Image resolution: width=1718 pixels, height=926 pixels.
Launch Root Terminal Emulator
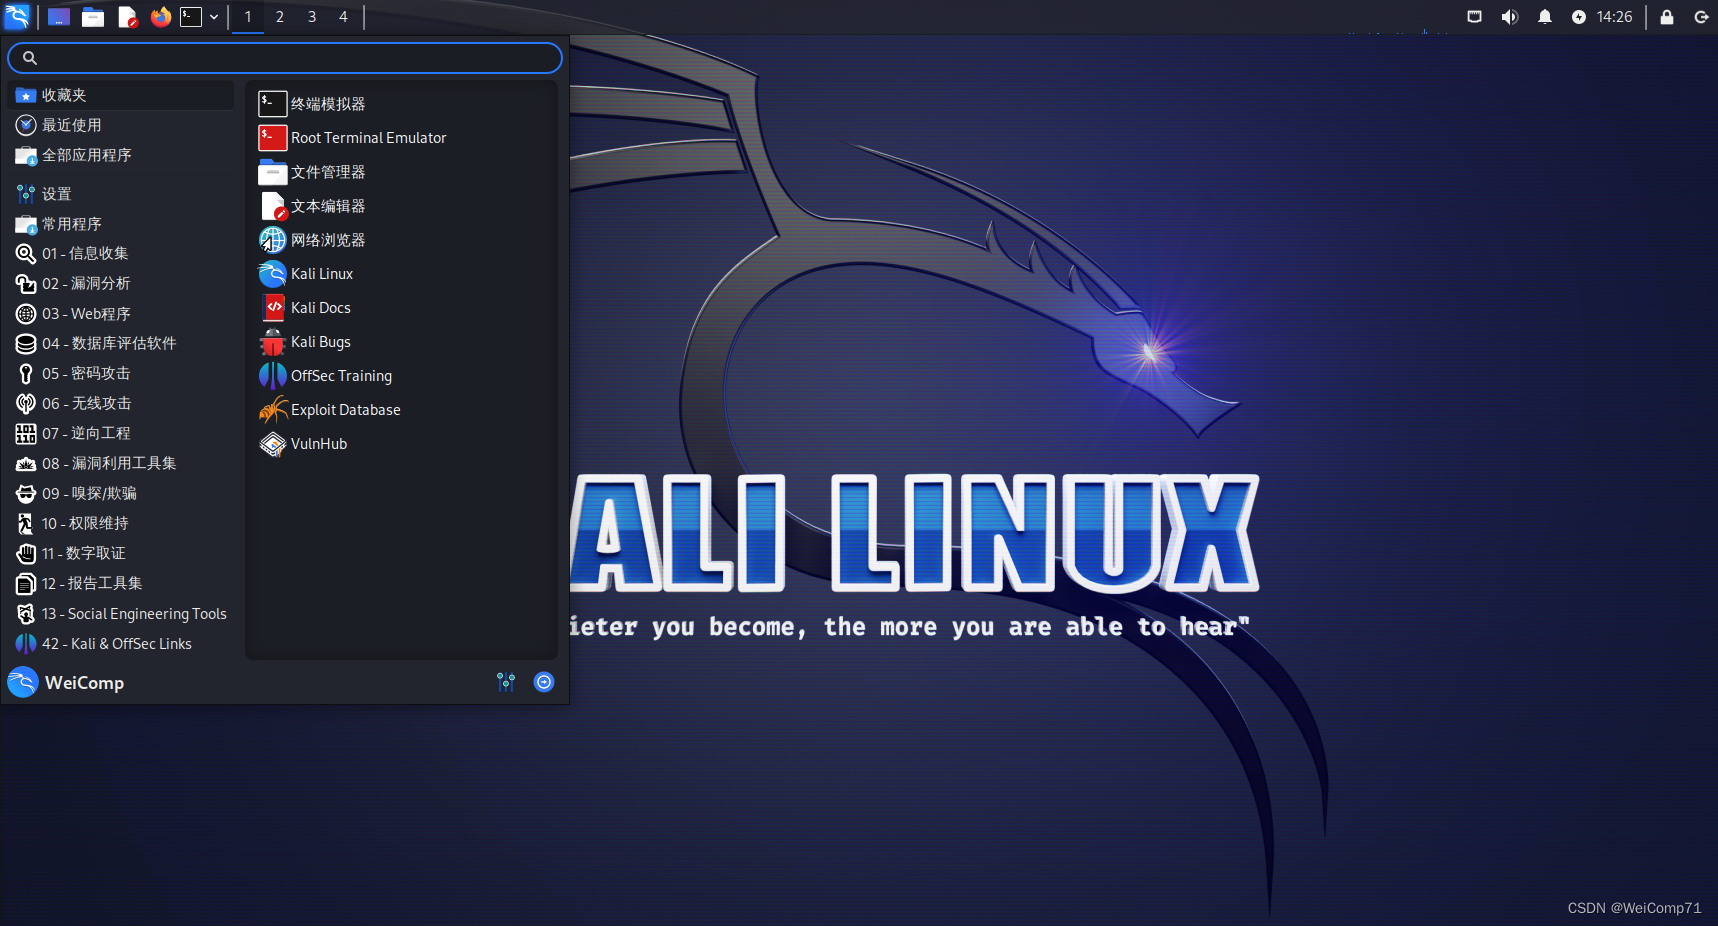(401, 138)
